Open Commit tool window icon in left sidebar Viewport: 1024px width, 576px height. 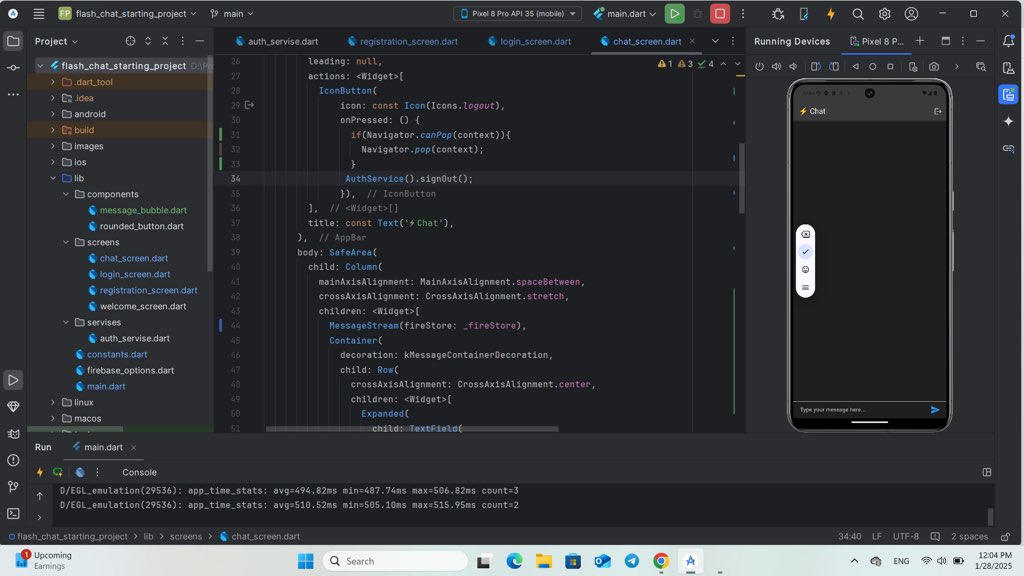(13, 68)
